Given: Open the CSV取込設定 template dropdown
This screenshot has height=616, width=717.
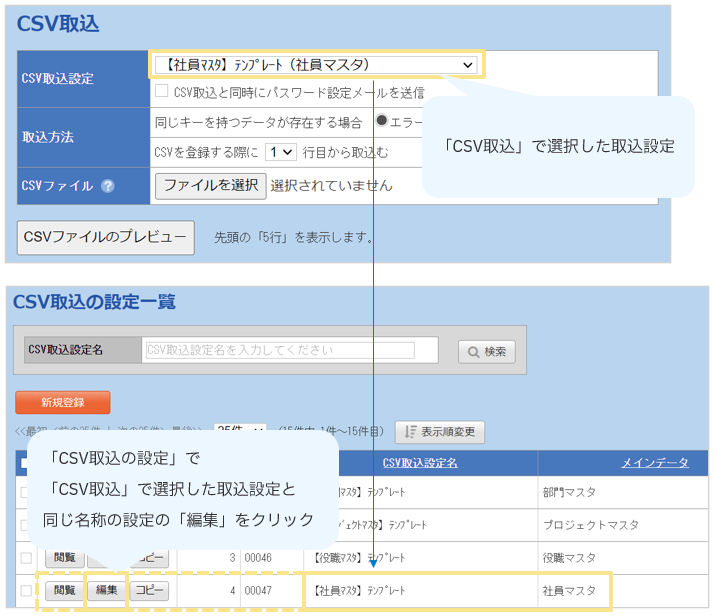Looking at the screenshot, I should (315, 65).
